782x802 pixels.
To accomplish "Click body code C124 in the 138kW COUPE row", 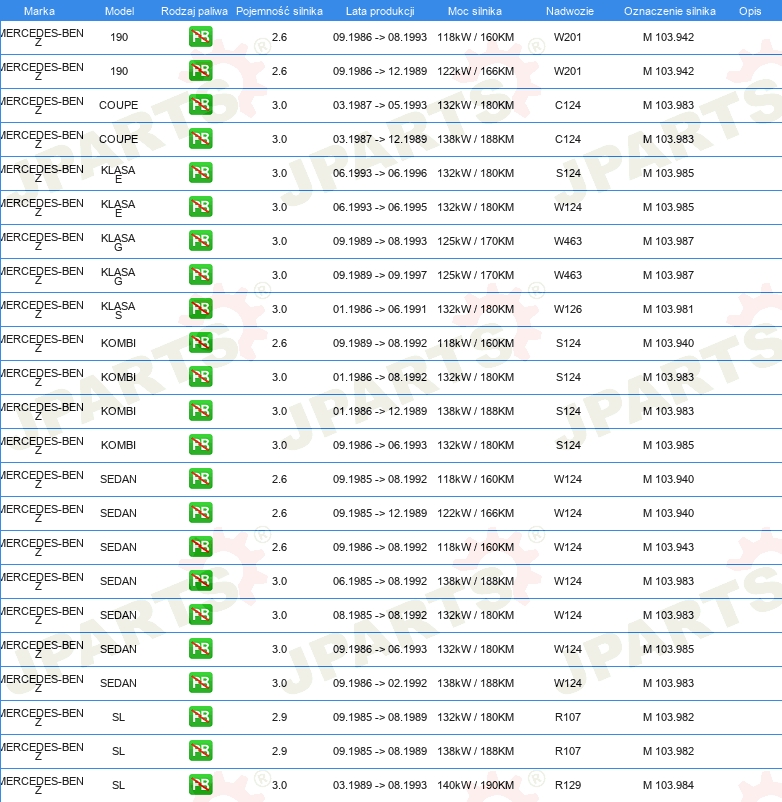I will [568, 139].
